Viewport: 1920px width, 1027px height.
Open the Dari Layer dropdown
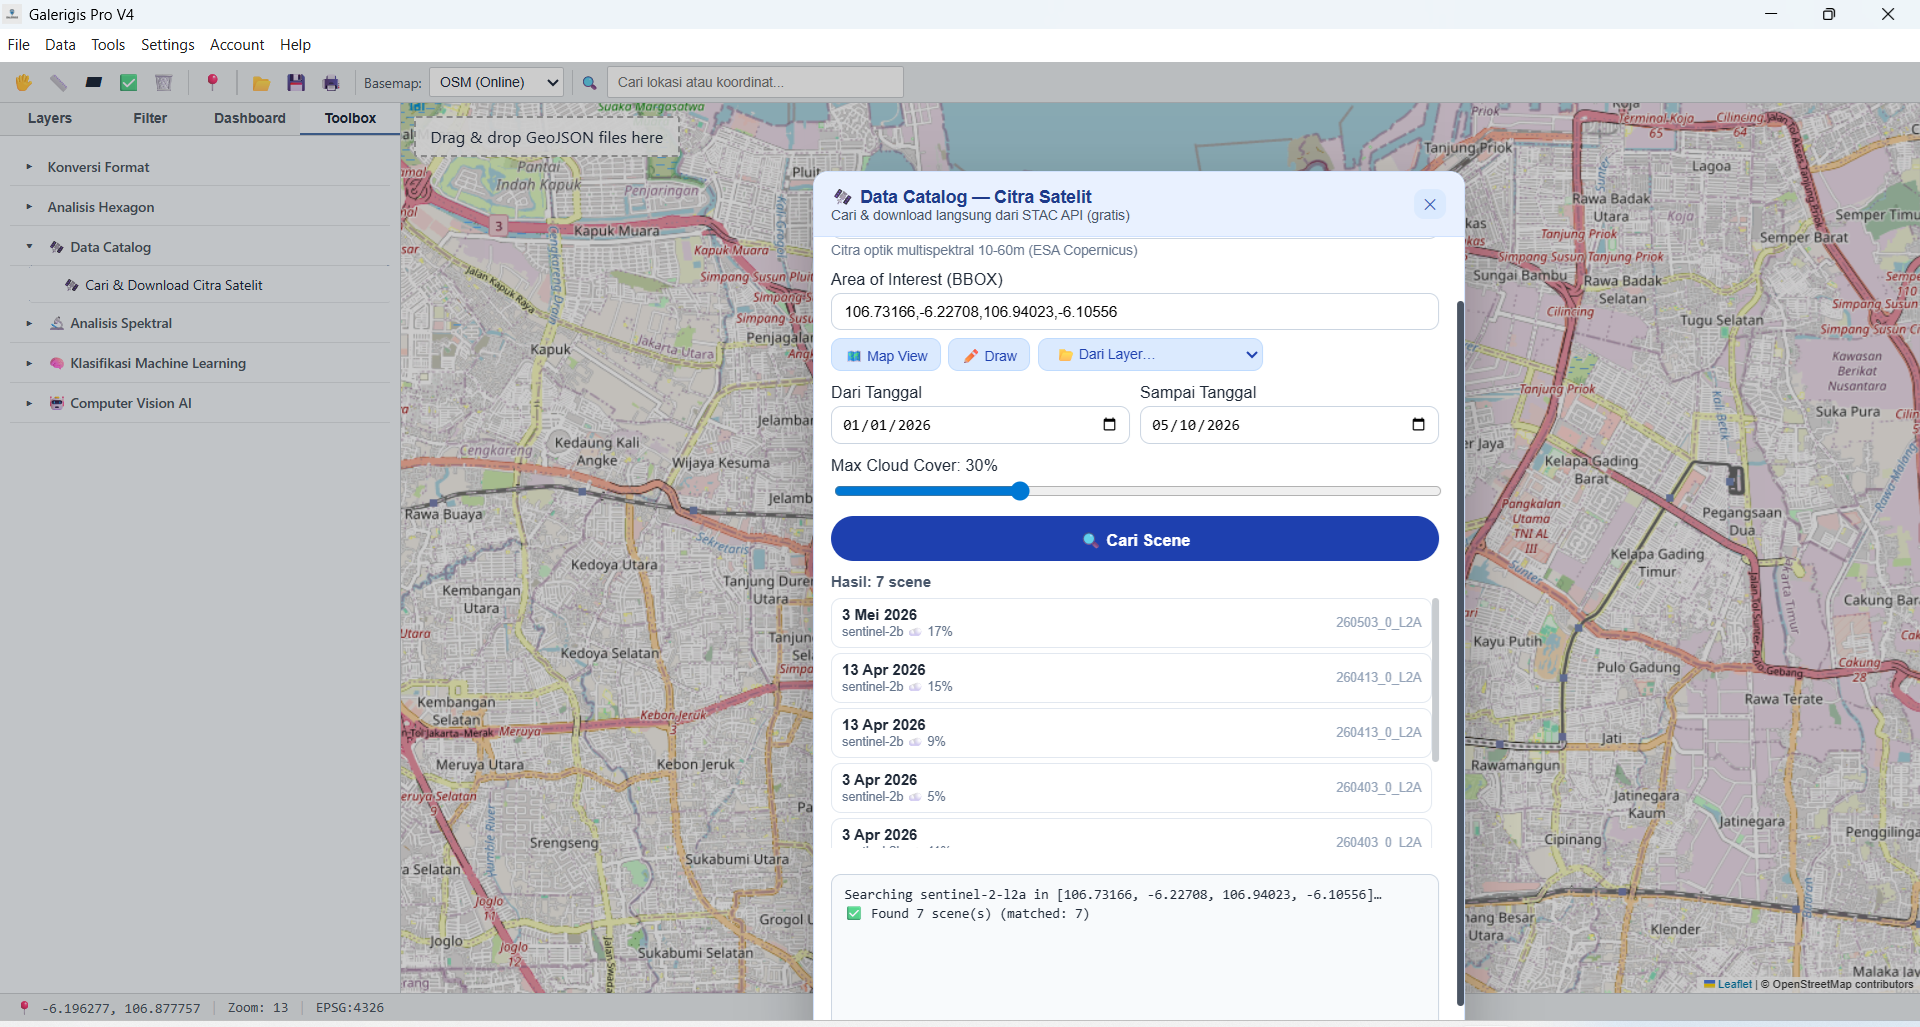coord(1150,355)
